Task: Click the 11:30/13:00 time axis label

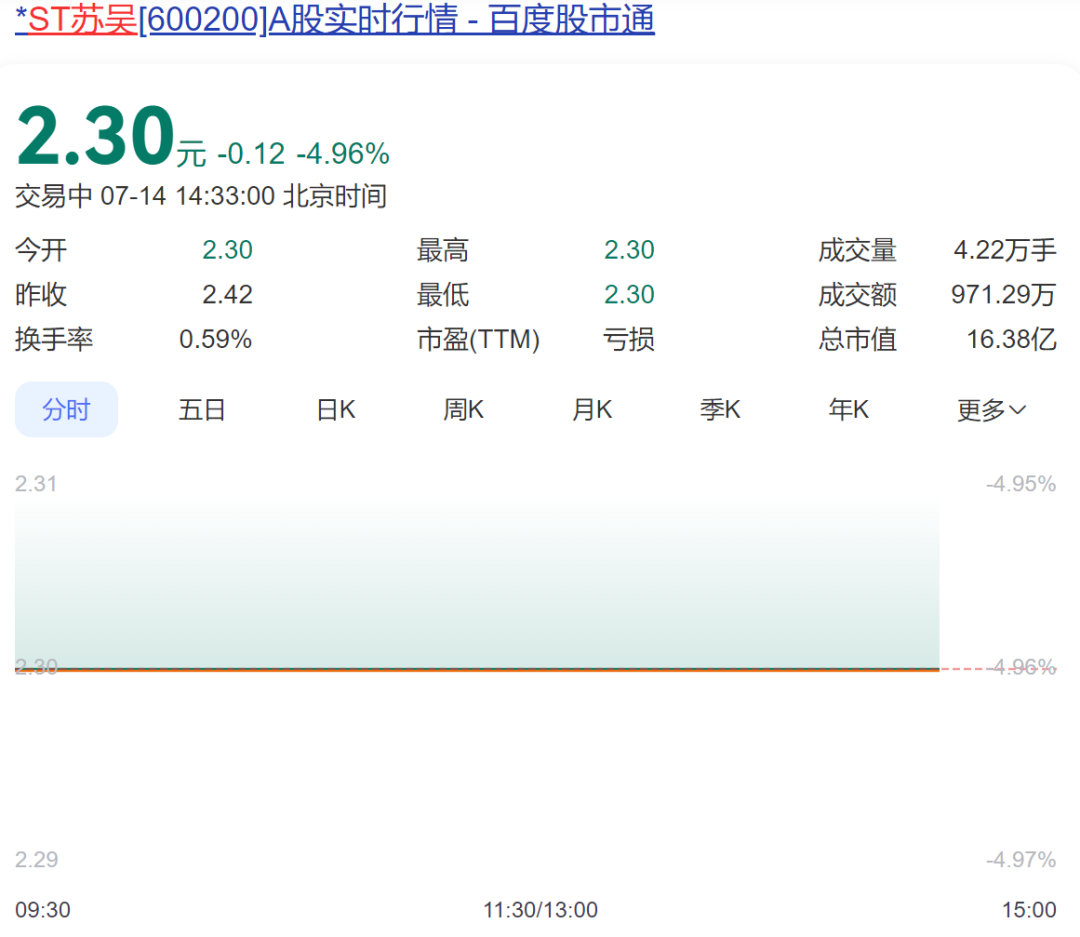Action: click(x=540, y=910)
